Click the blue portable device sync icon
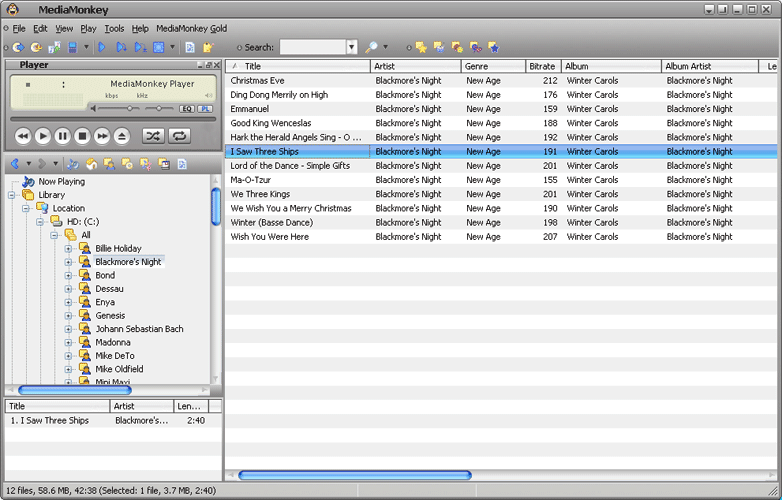 click(x=73, y=47)
